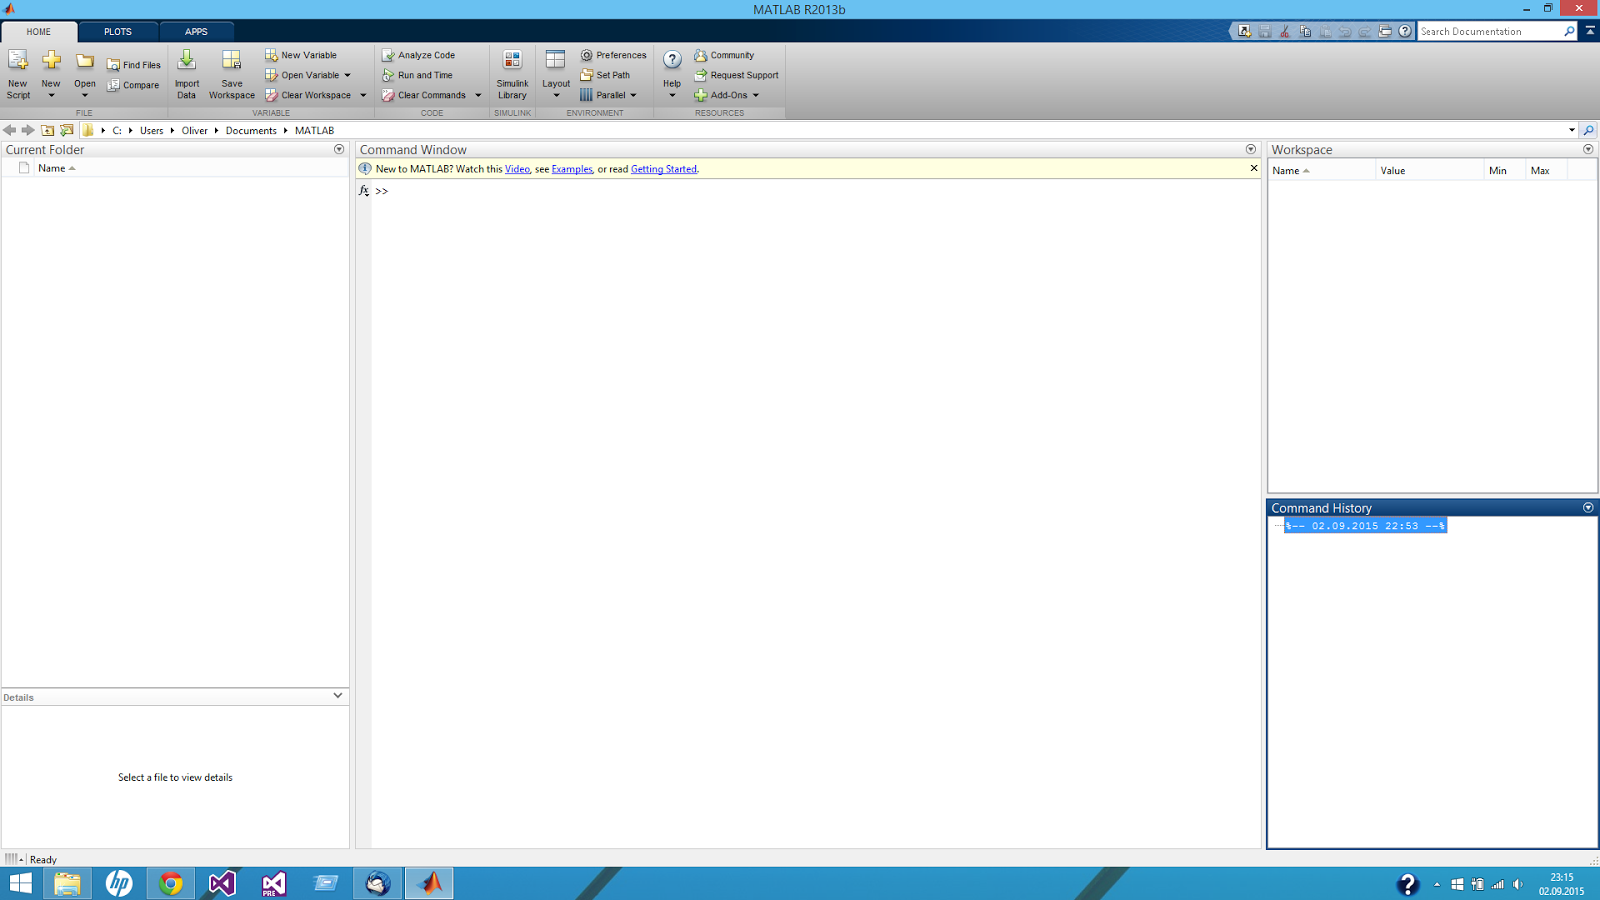
Task: Click Run and Time
Action: 417,75
